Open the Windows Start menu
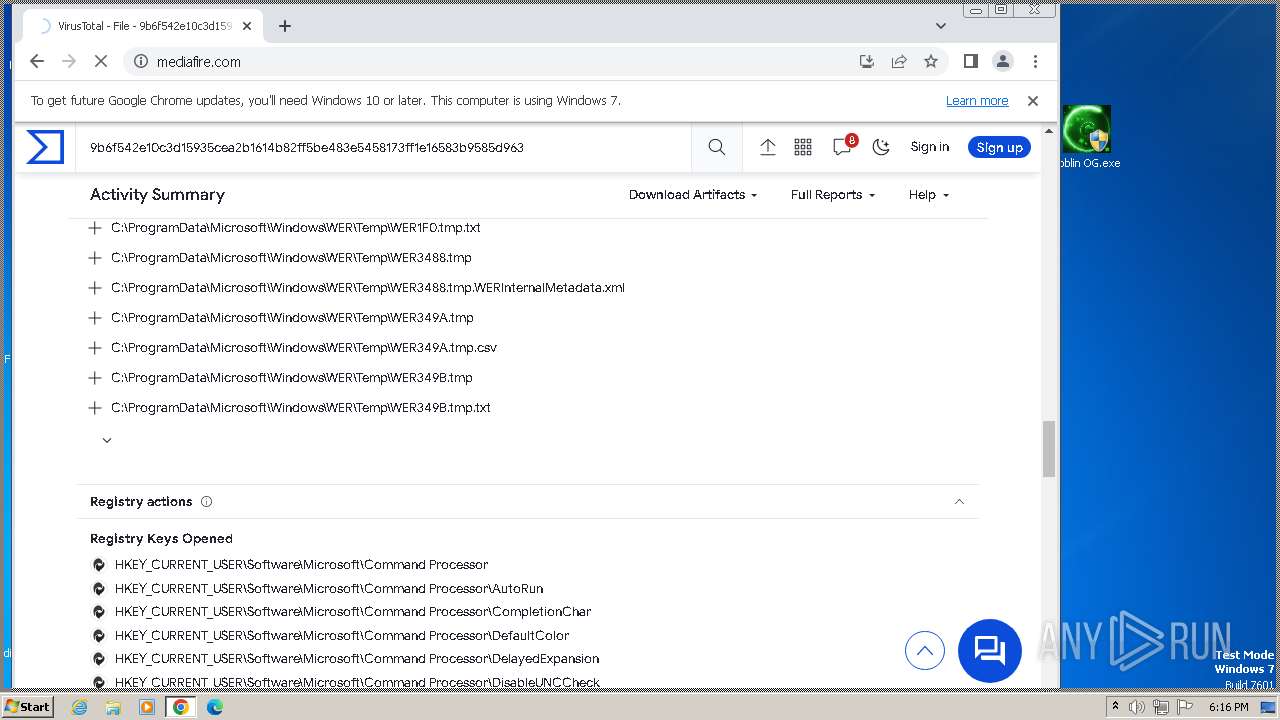Viewport: 1280px width, 720px height. pos(28,707)
